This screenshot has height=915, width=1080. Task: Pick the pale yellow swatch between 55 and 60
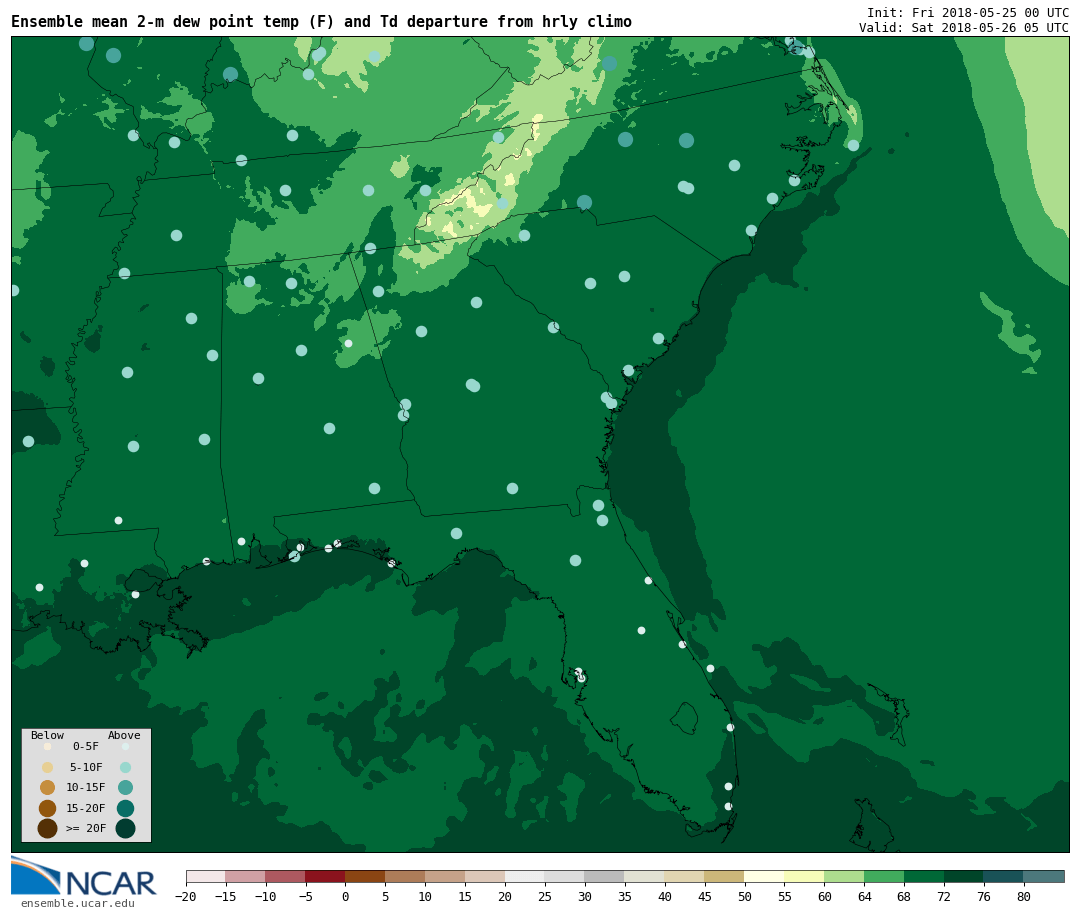804,877
